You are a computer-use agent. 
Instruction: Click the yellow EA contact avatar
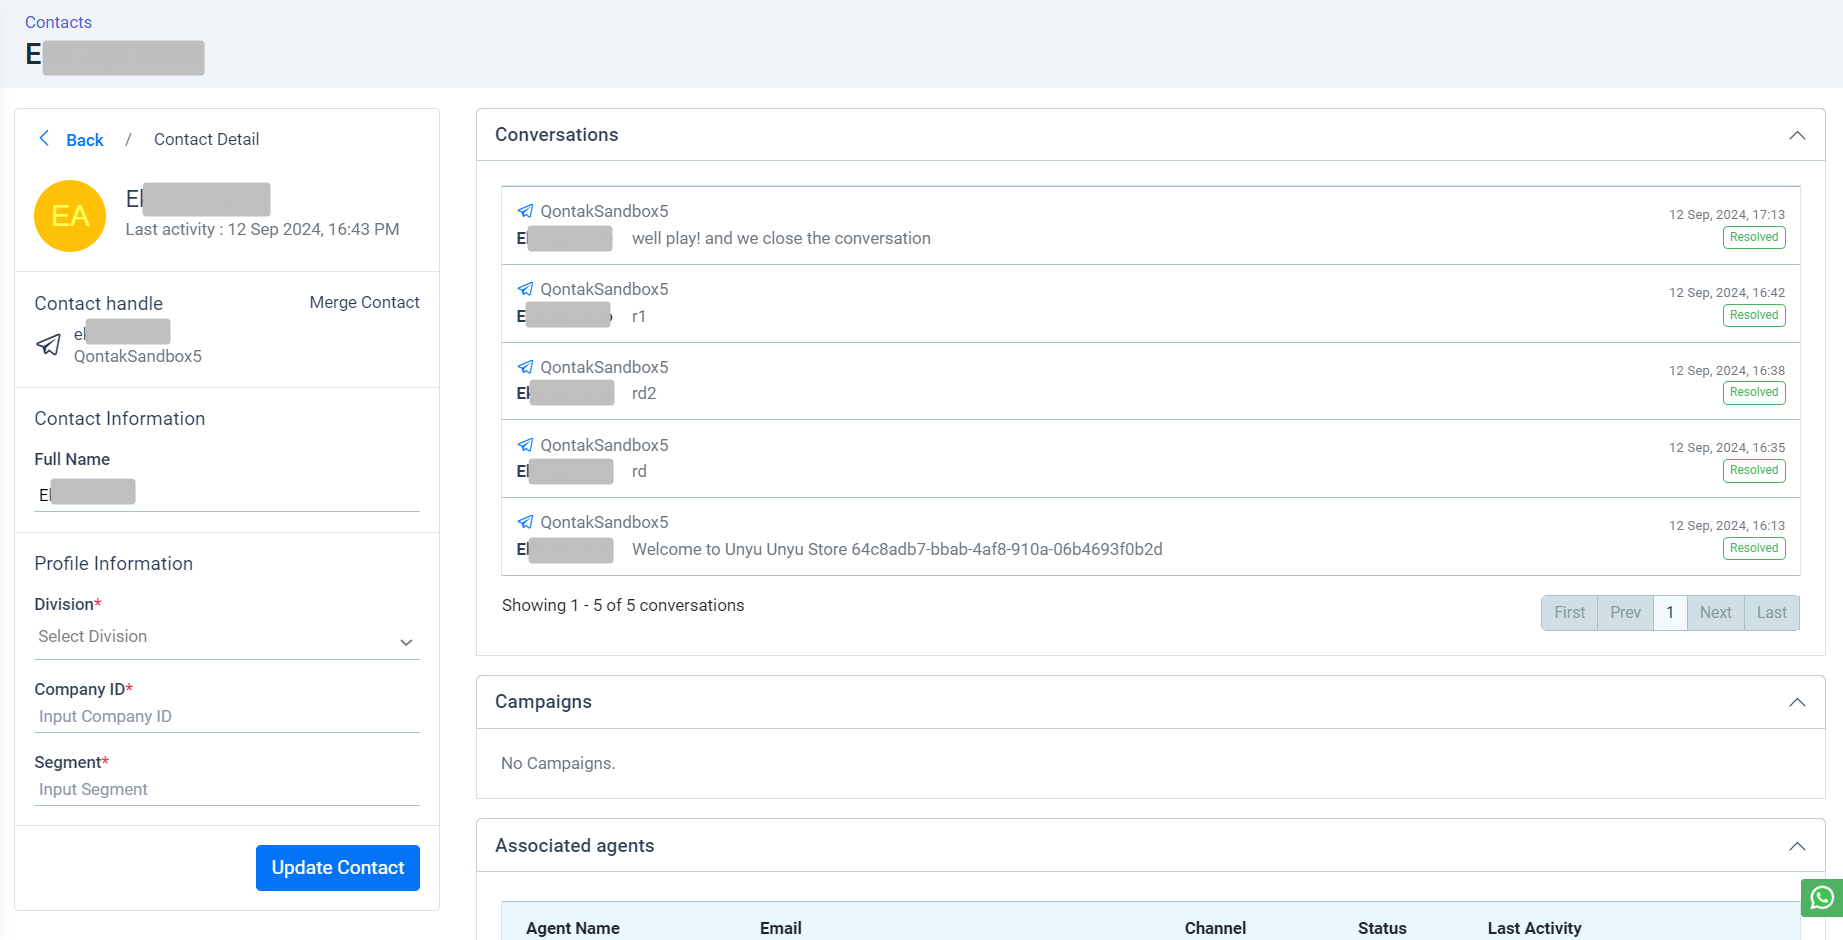pyautogui.click(x=70, y=216)
